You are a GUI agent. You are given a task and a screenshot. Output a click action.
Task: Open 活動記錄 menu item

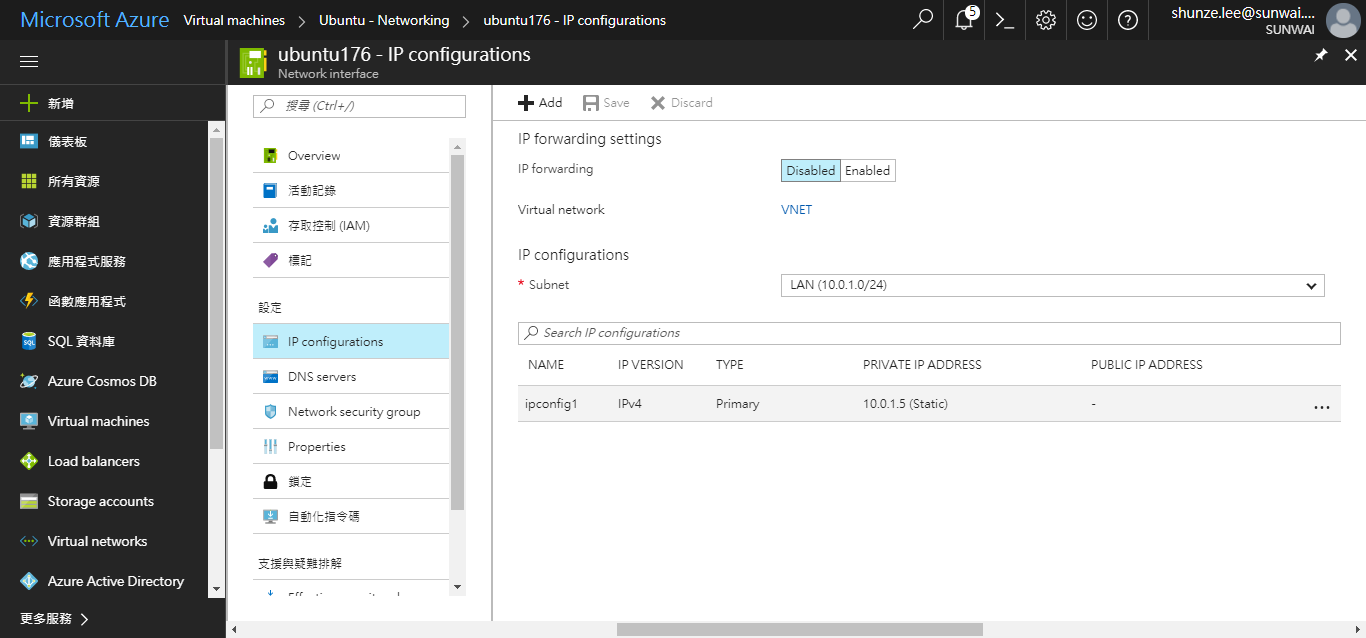point(351,191)
